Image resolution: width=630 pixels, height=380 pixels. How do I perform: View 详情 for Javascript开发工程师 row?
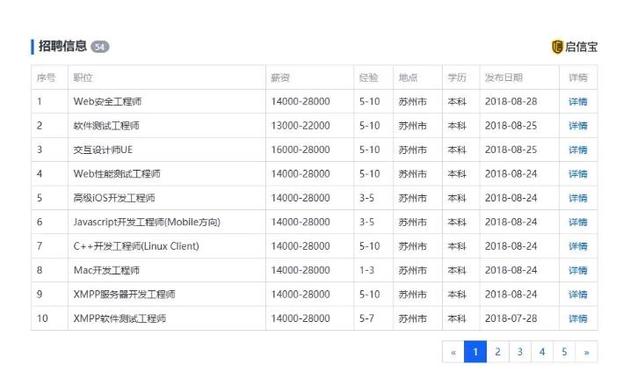578,222
